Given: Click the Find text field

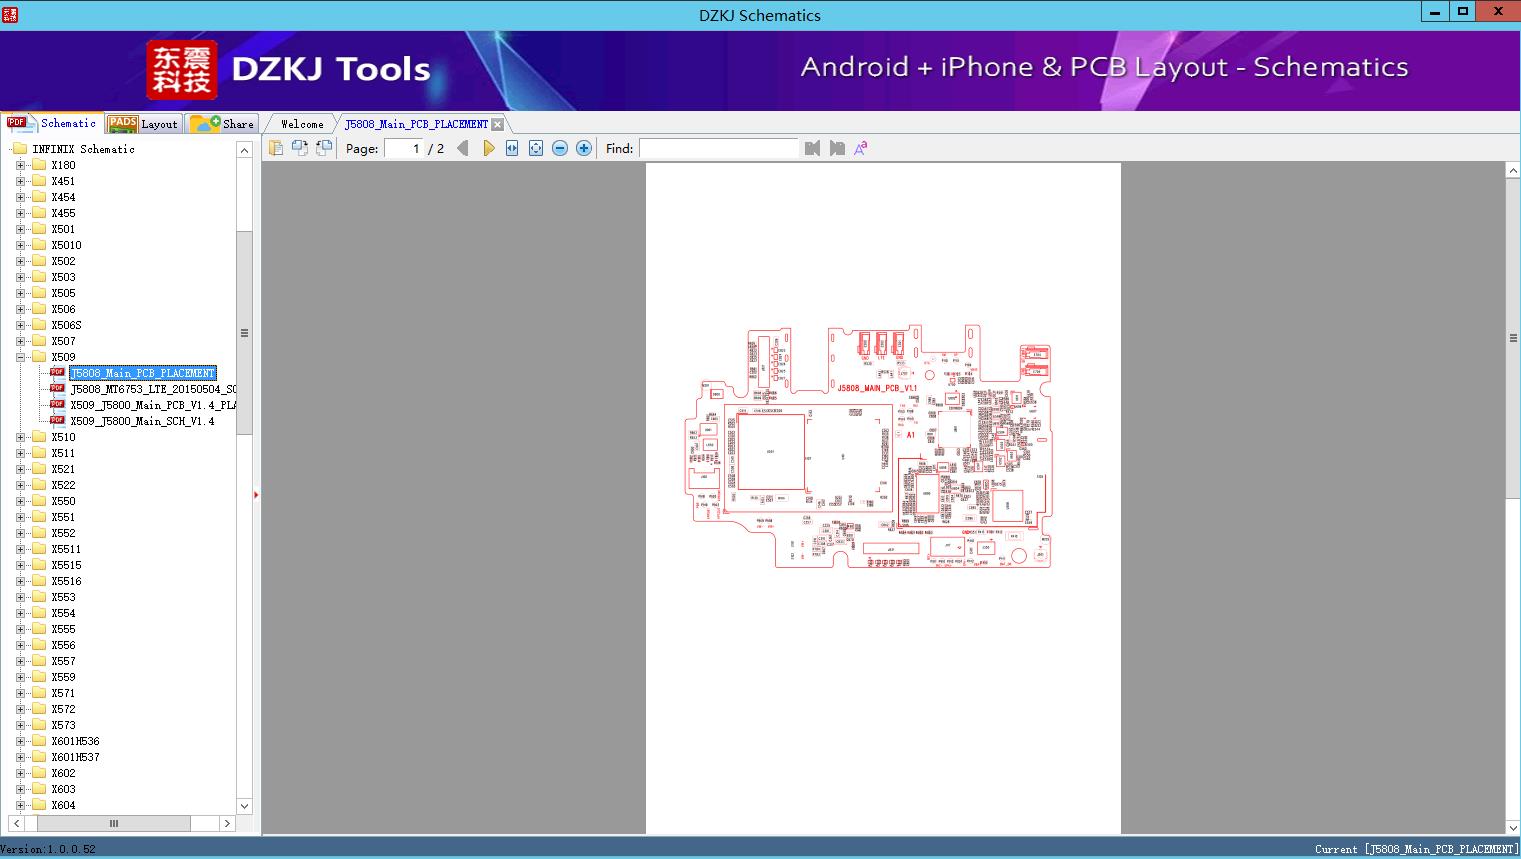Looking at the screenshot, I should pos(718,148).
